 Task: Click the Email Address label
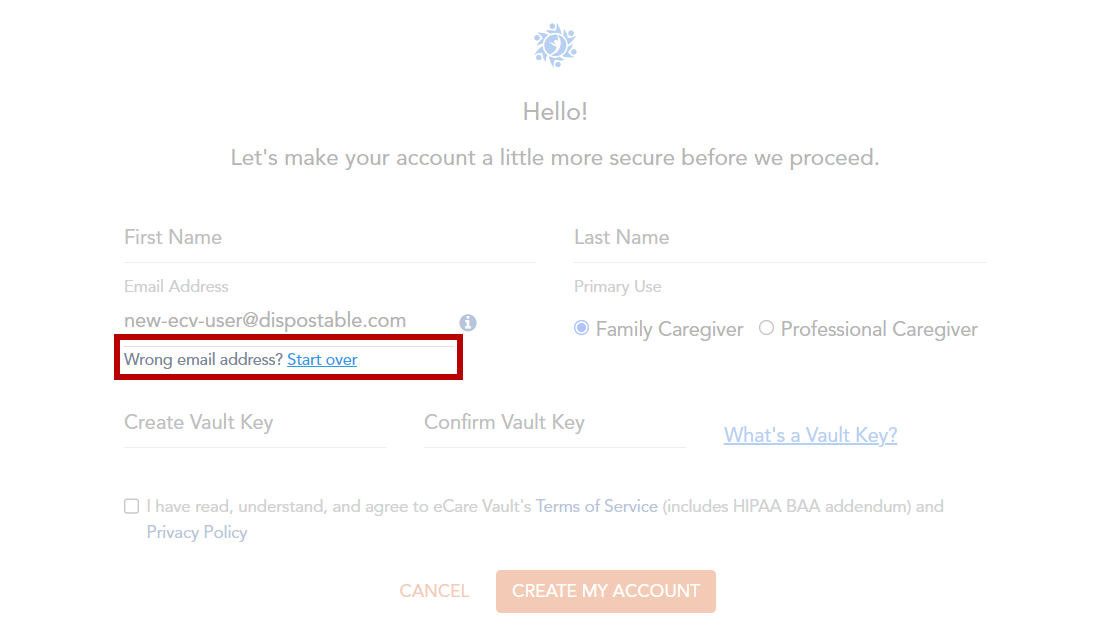coord(176,287)
